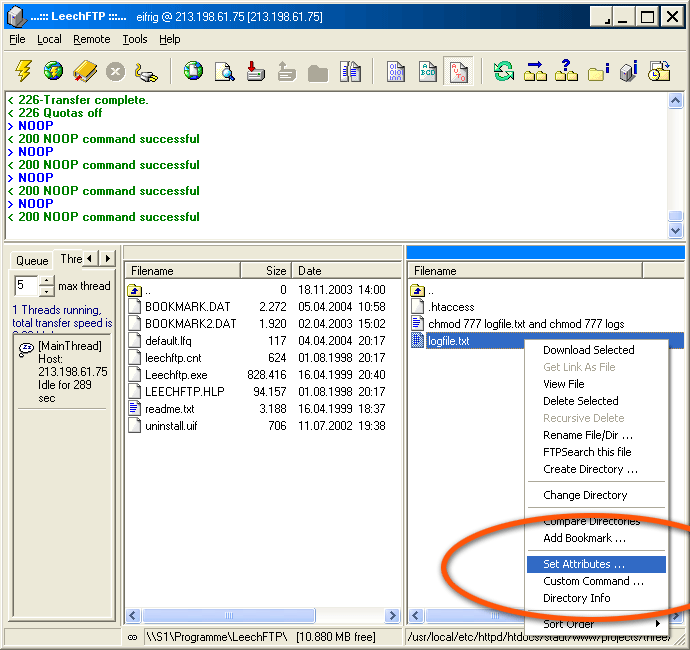Click the sleeping MainThread status icon

click(x=26, y=349)
